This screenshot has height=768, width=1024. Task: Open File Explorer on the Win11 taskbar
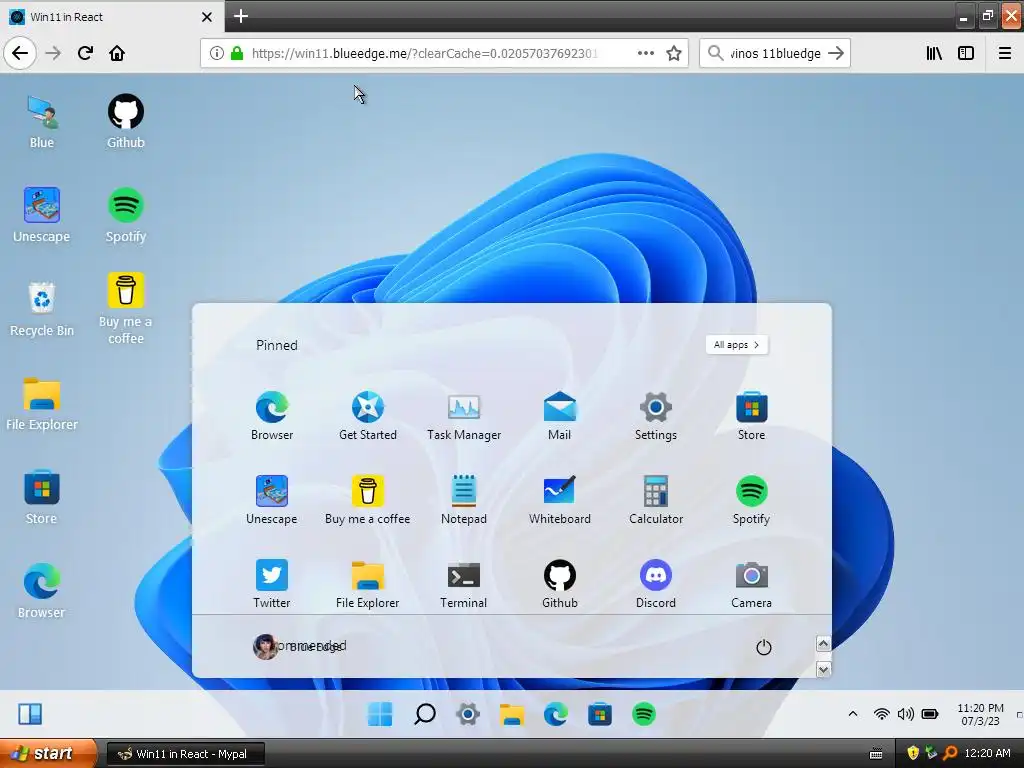pyautogui.click(x=511, y=714)
